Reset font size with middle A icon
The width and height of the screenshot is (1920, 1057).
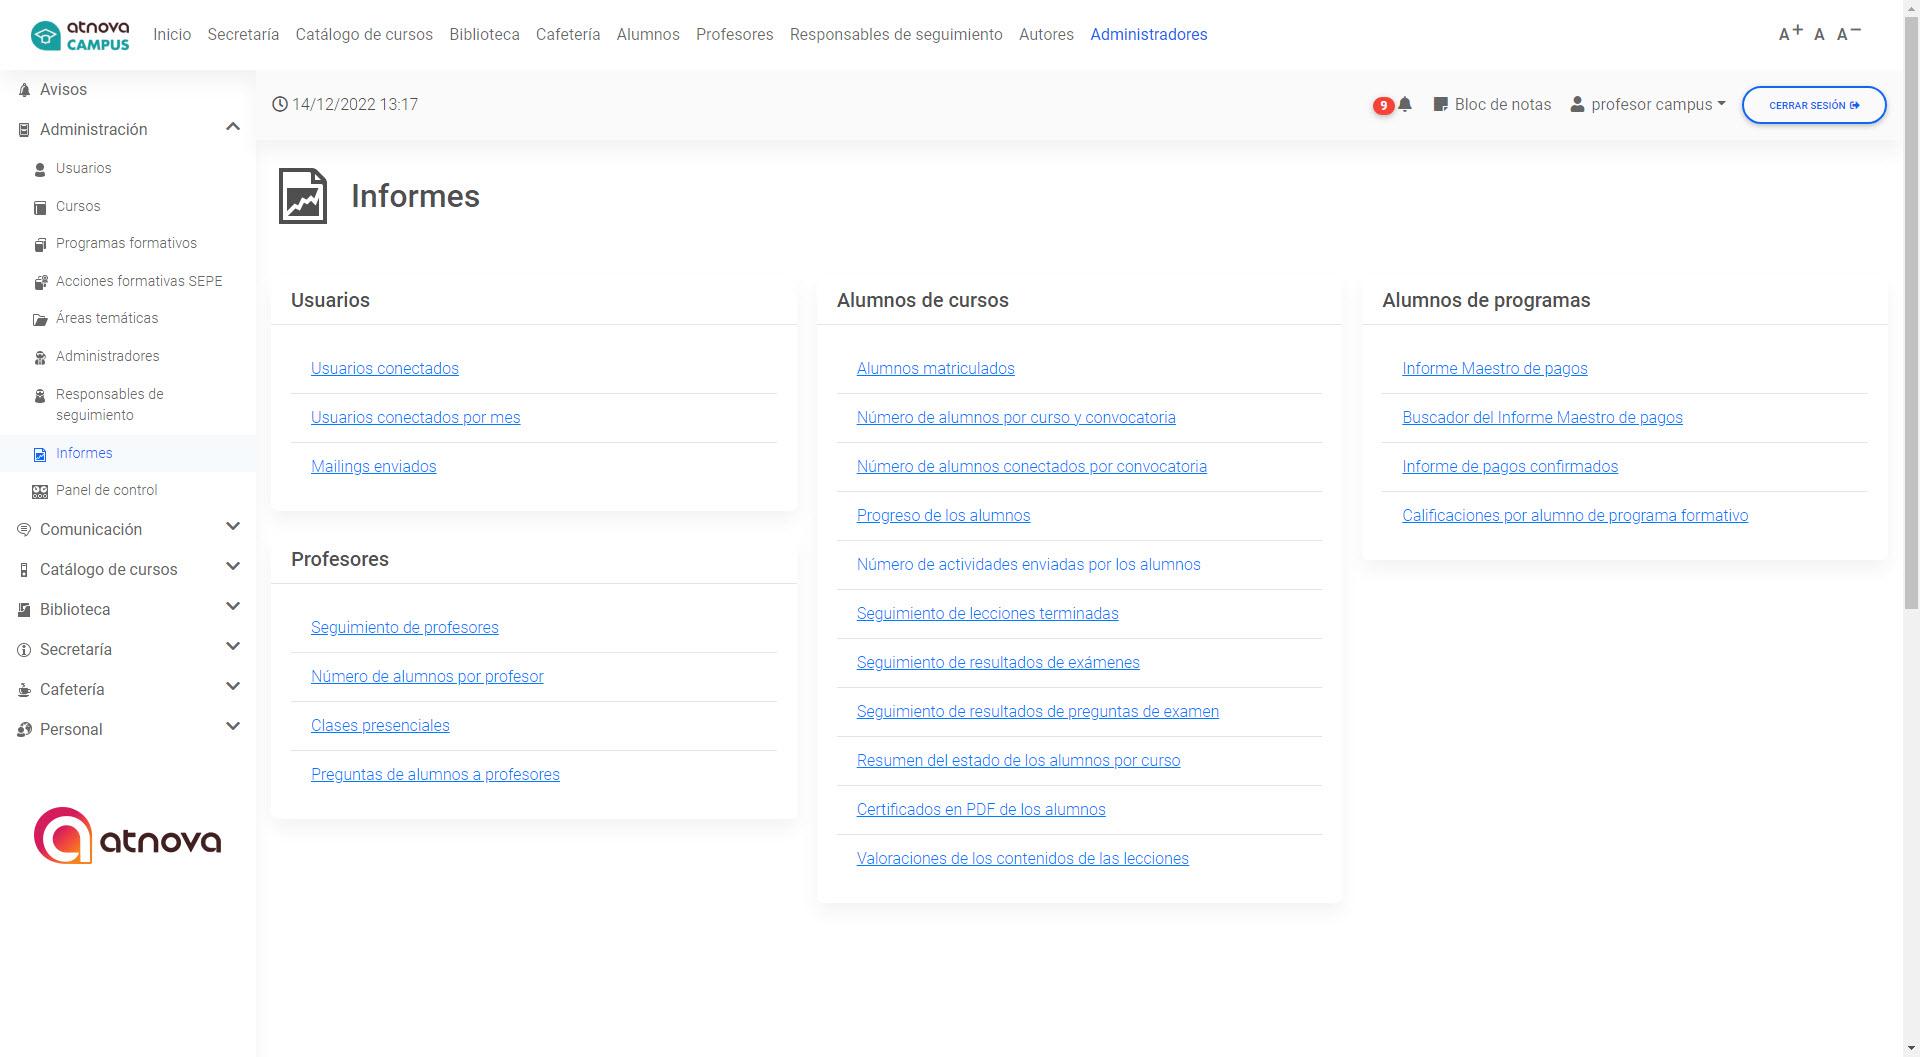pyautogui.click(x=1819, y=35)
